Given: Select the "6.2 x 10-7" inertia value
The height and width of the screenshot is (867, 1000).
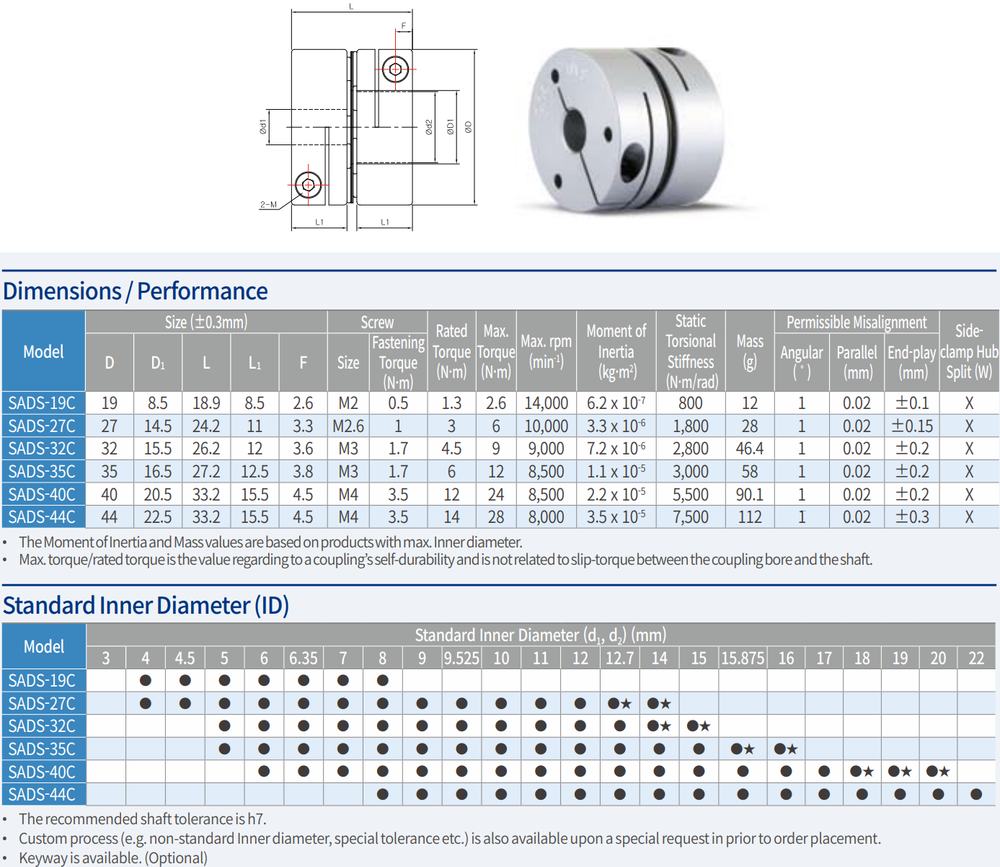Looking at the screenshot, I should pos(616,403).
